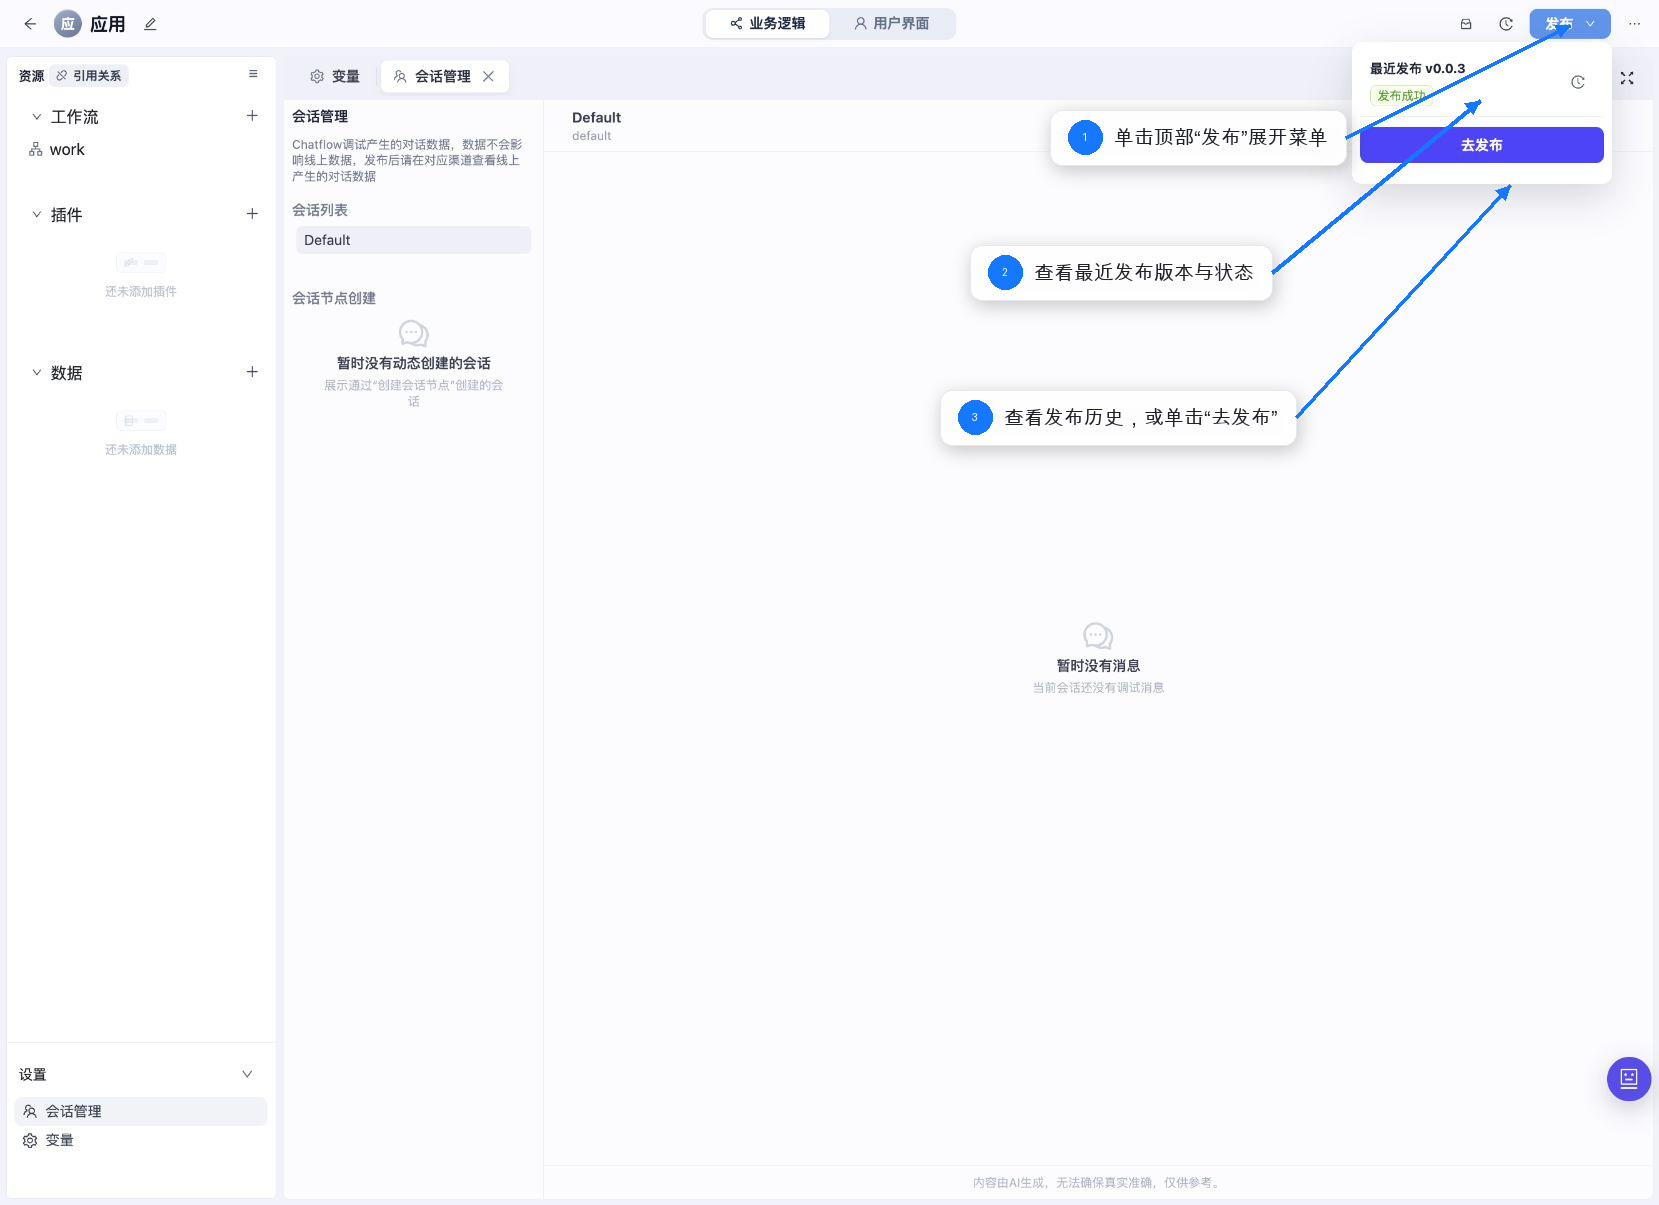1659x1205 pixels.
Task: Expand the 发布 dropdown chevron
Action: coord(1591,24)
